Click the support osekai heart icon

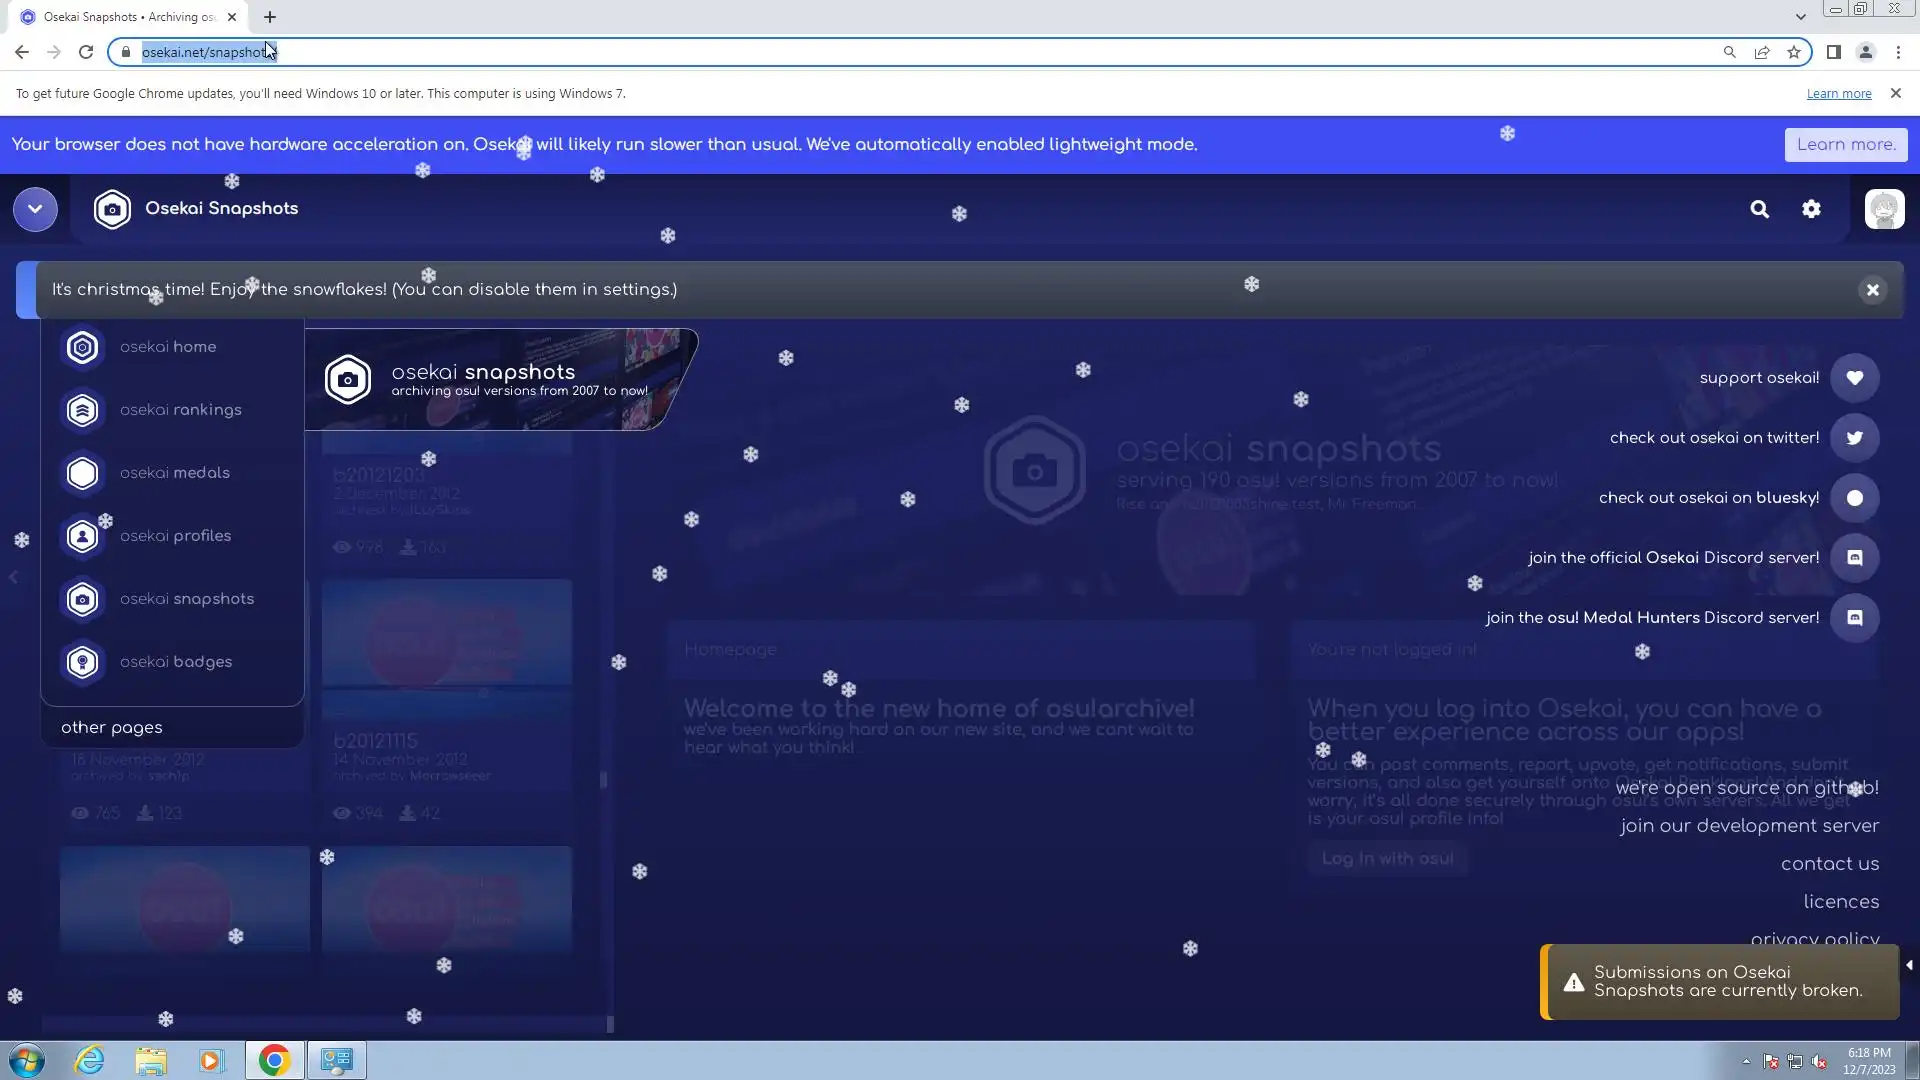(x=1854, y=378)
